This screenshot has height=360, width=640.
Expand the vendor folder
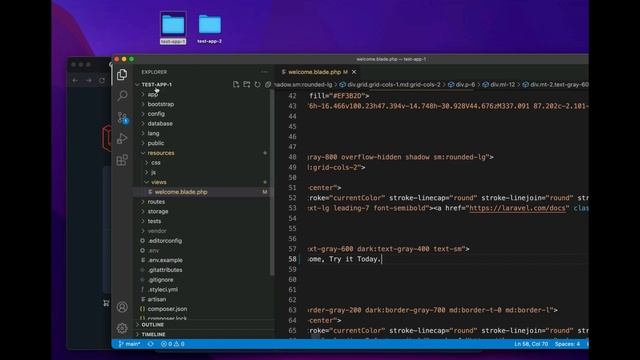click(x=203, y=231)
